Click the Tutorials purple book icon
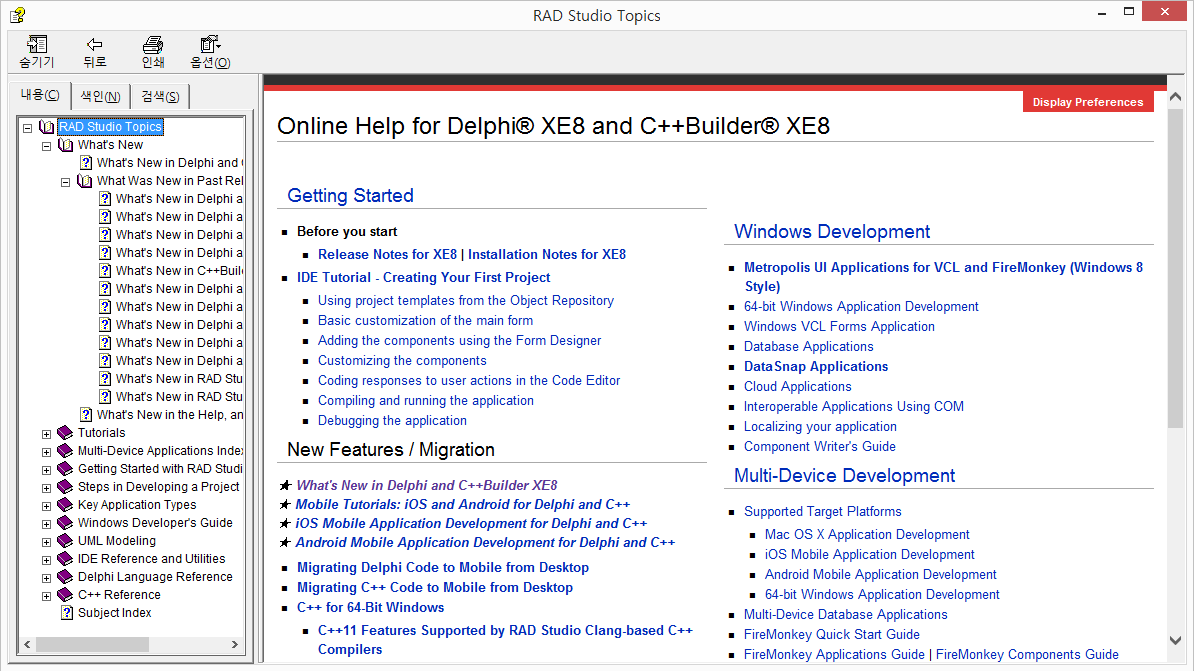 point(65,433)
